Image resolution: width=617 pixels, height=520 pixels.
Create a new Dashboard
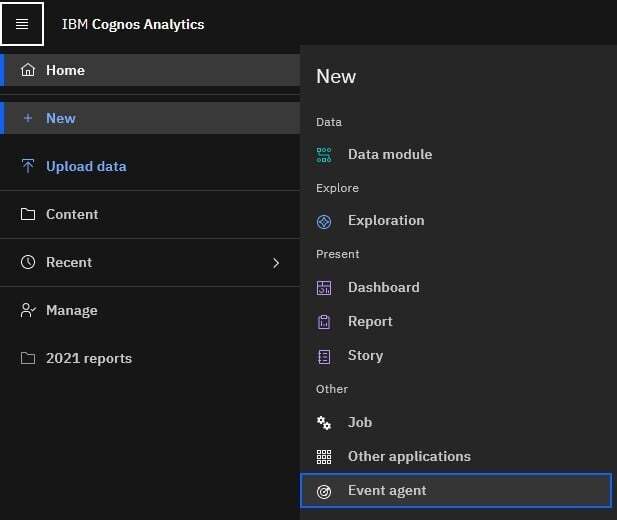[x=456, y=287]
